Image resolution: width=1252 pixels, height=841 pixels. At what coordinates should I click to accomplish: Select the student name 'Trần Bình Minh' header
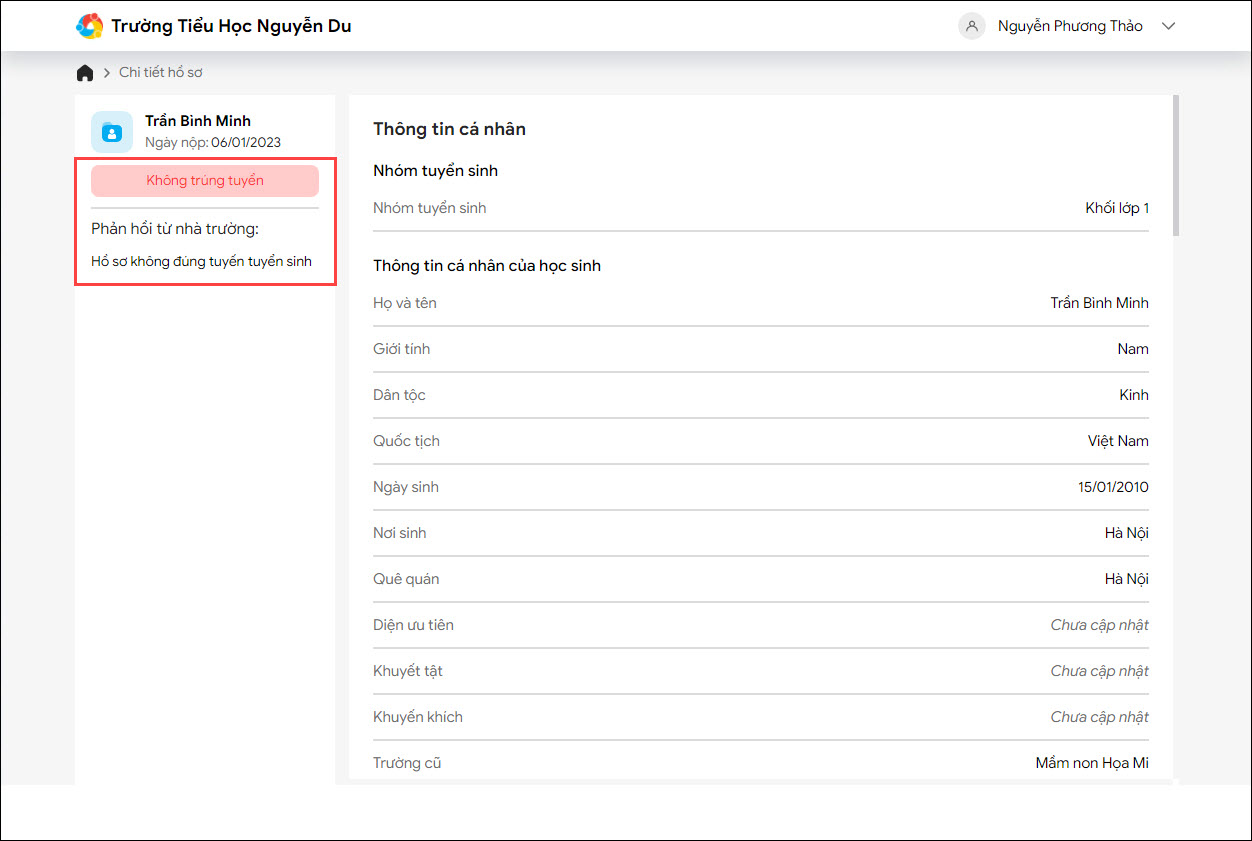click(x=198, y=121)
